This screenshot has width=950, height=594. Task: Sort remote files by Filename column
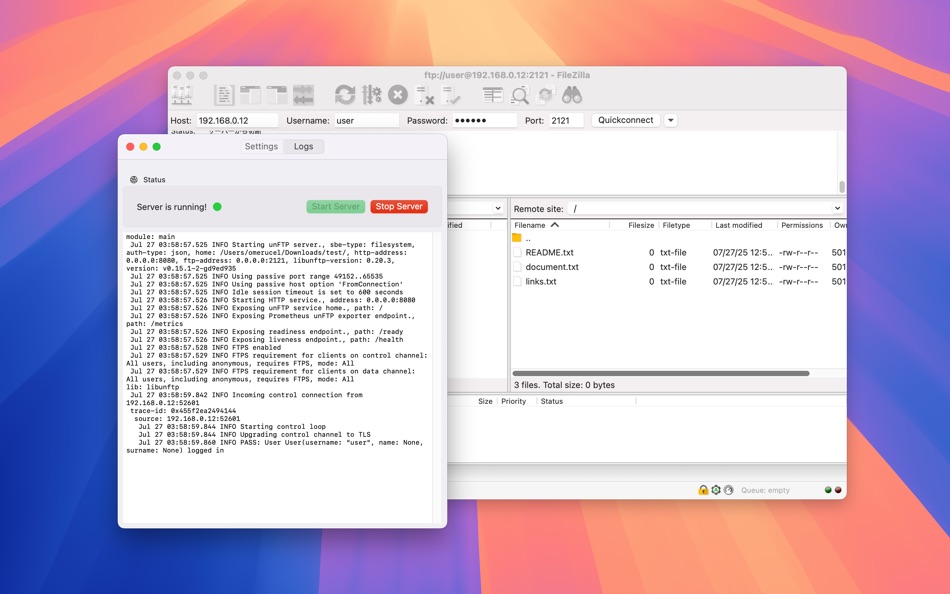pyautogui.click(x=560, y=225)
